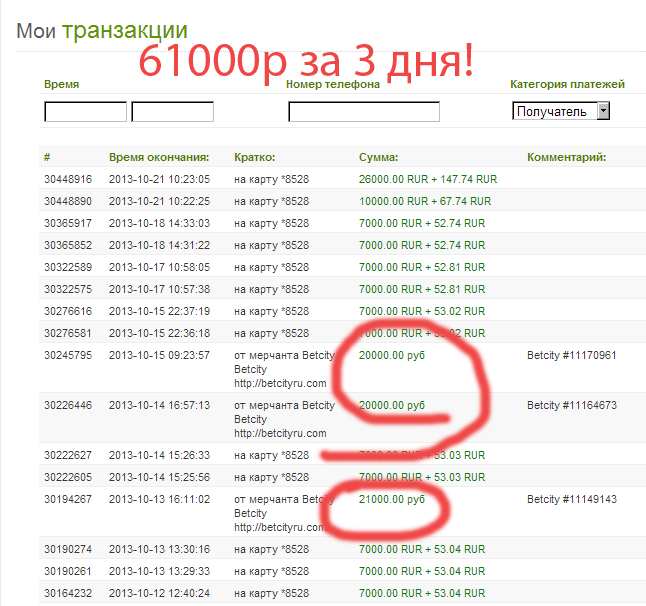Image resolution: width=646 pixels, height=606 pixels.
Task: Click the # column header
Action: tap(47, 157)
